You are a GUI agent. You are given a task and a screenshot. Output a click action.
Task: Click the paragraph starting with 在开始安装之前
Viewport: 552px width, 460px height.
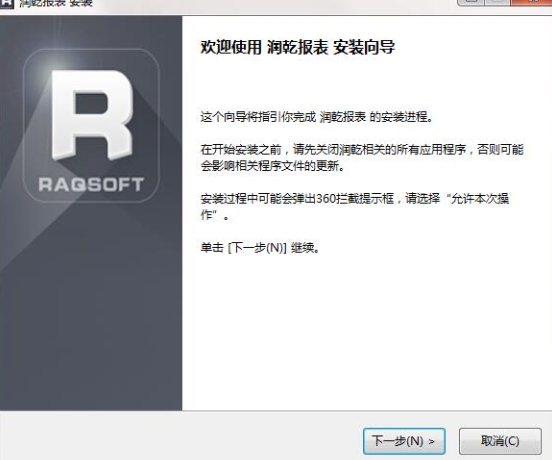tap(362, 158)
